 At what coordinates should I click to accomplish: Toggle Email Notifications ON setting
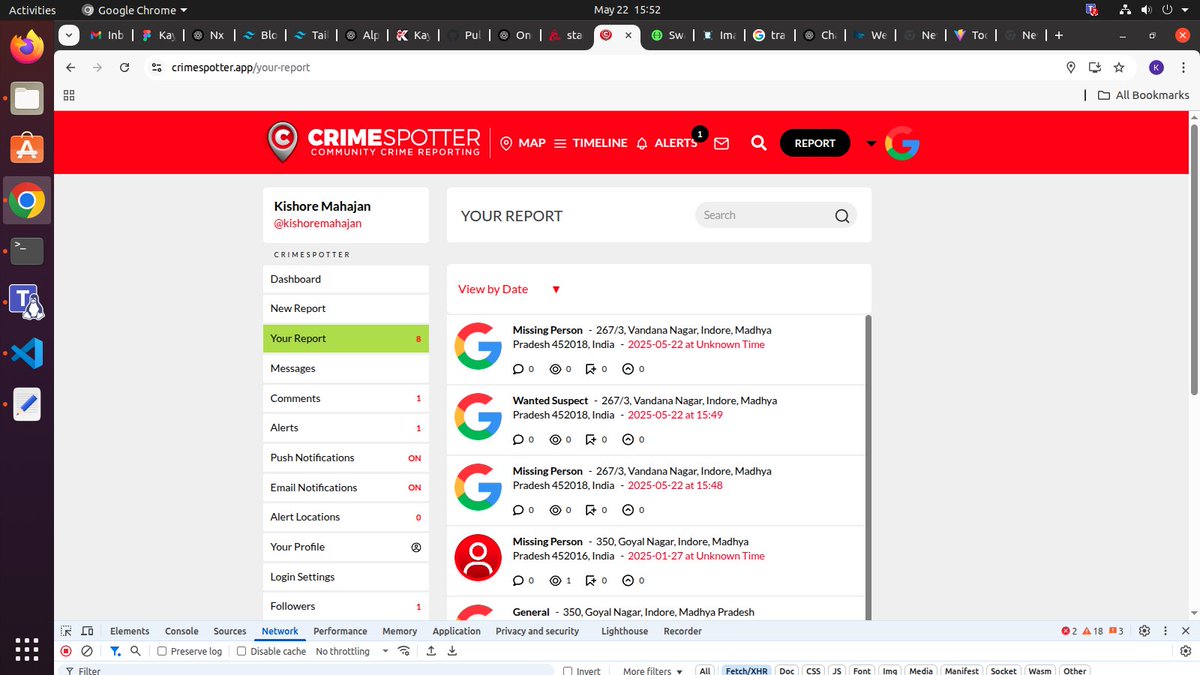[414, 488]
